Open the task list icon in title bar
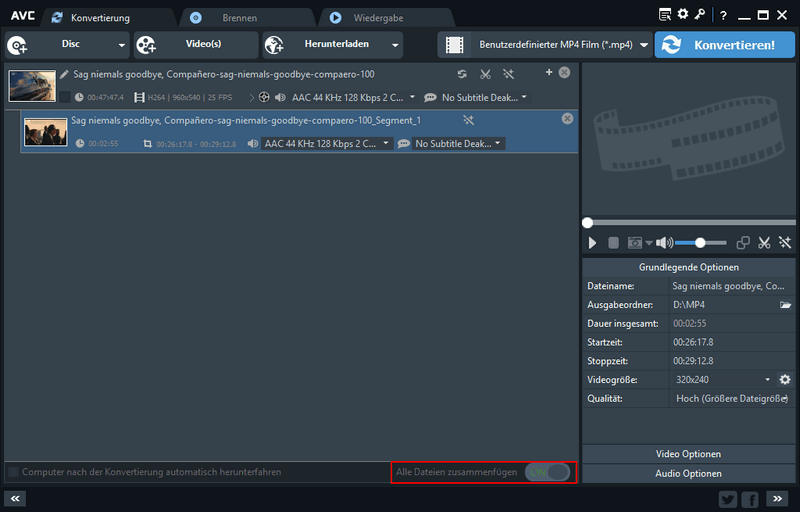The image size is (800, 512). [x=665, y=15]
